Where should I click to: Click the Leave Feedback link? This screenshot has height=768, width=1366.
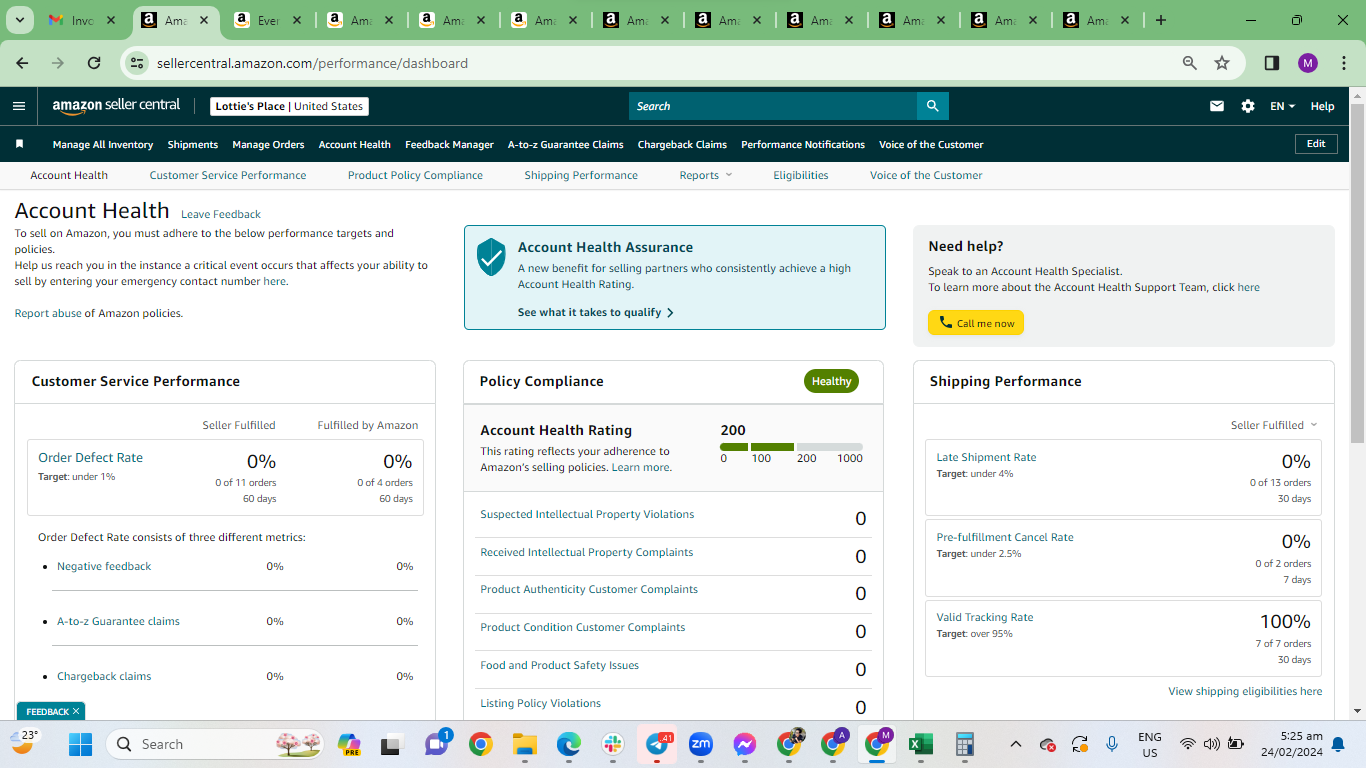coord(221,214)
